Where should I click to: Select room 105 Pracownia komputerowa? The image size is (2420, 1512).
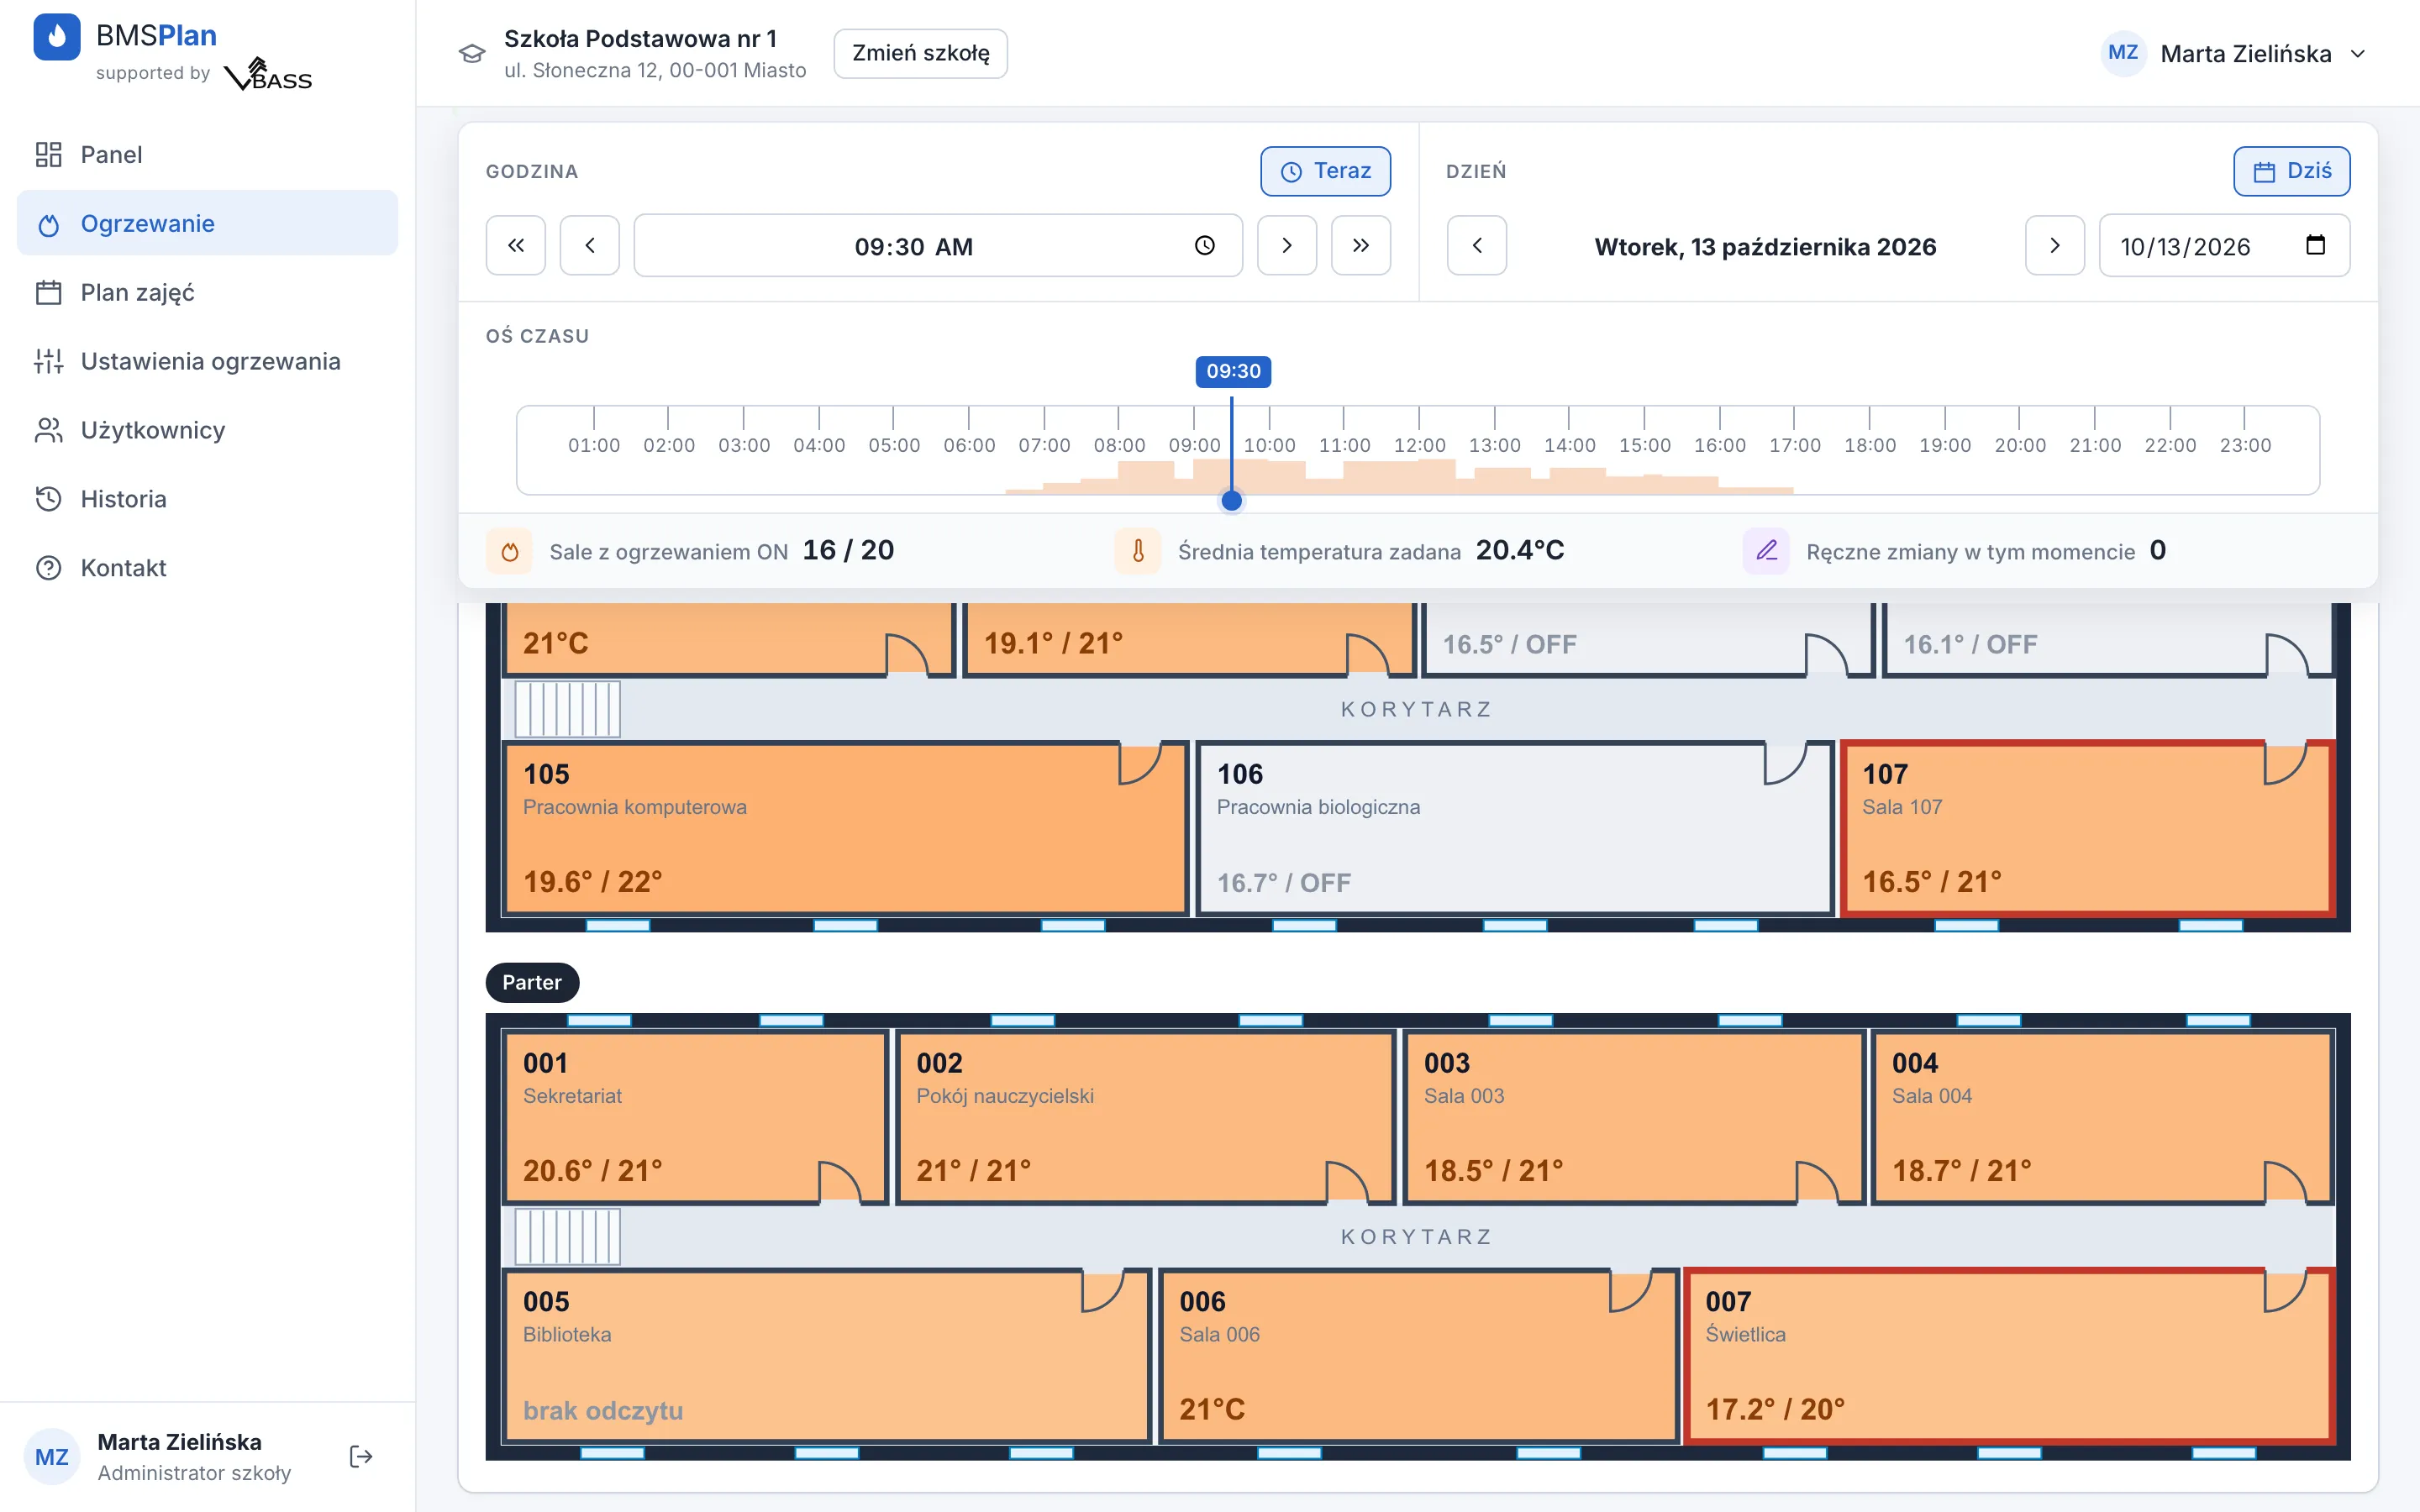click(x=845, y=829)
